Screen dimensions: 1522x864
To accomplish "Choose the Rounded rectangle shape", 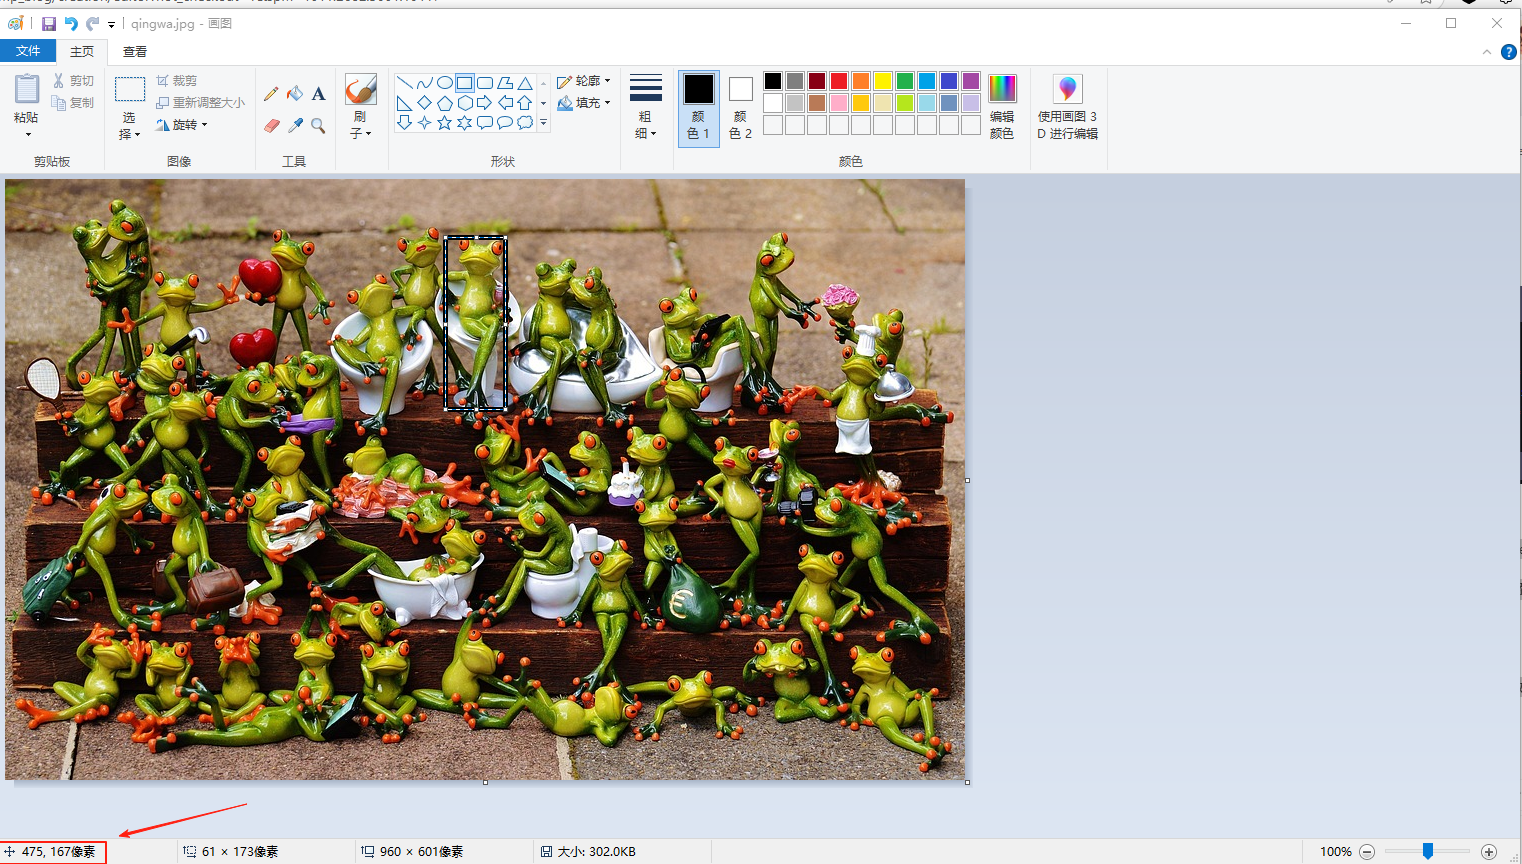I will pos(485,83).
